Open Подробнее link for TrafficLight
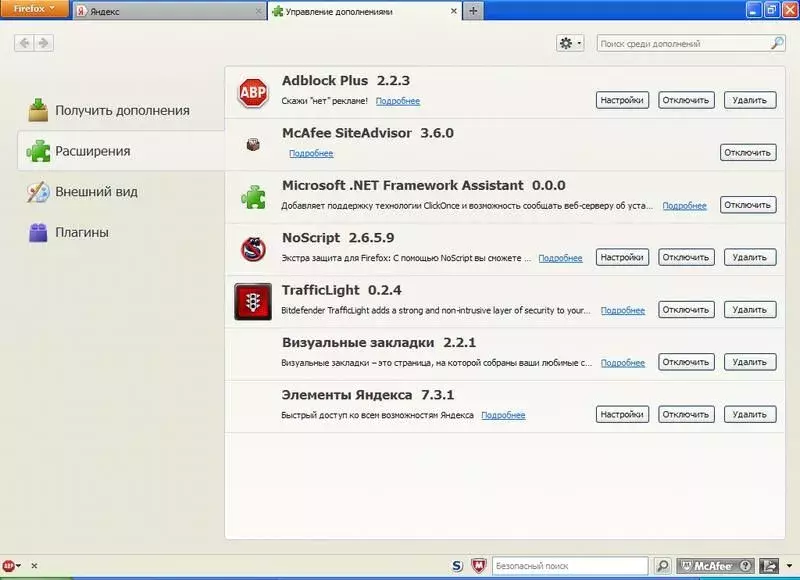The image size is (800, 580). click(622, 310)
